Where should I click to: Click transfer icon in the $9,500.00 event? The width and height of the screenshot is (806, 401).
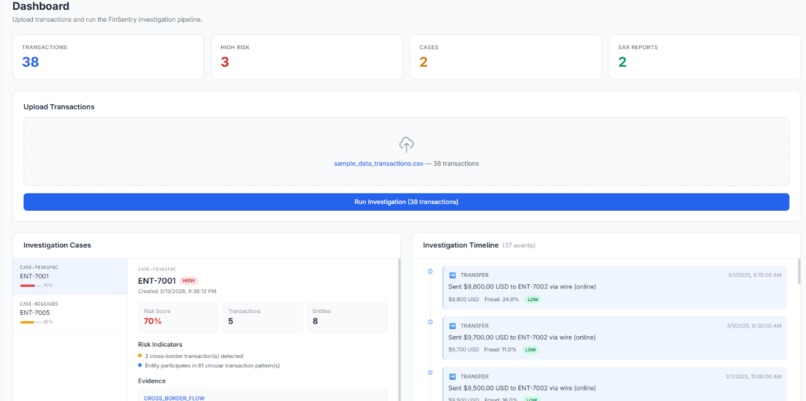453,377
